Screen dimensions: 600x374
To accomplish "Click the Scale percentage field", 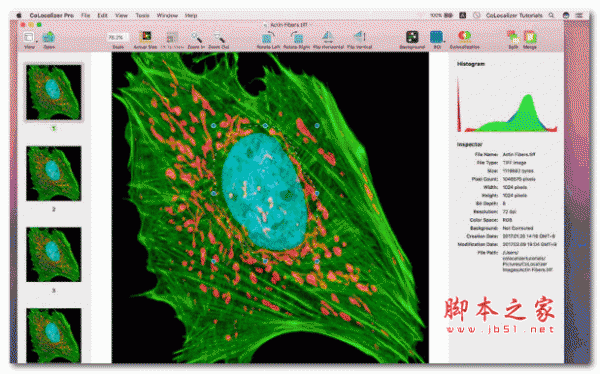I will pyautogui.click(x=117, y=38).
